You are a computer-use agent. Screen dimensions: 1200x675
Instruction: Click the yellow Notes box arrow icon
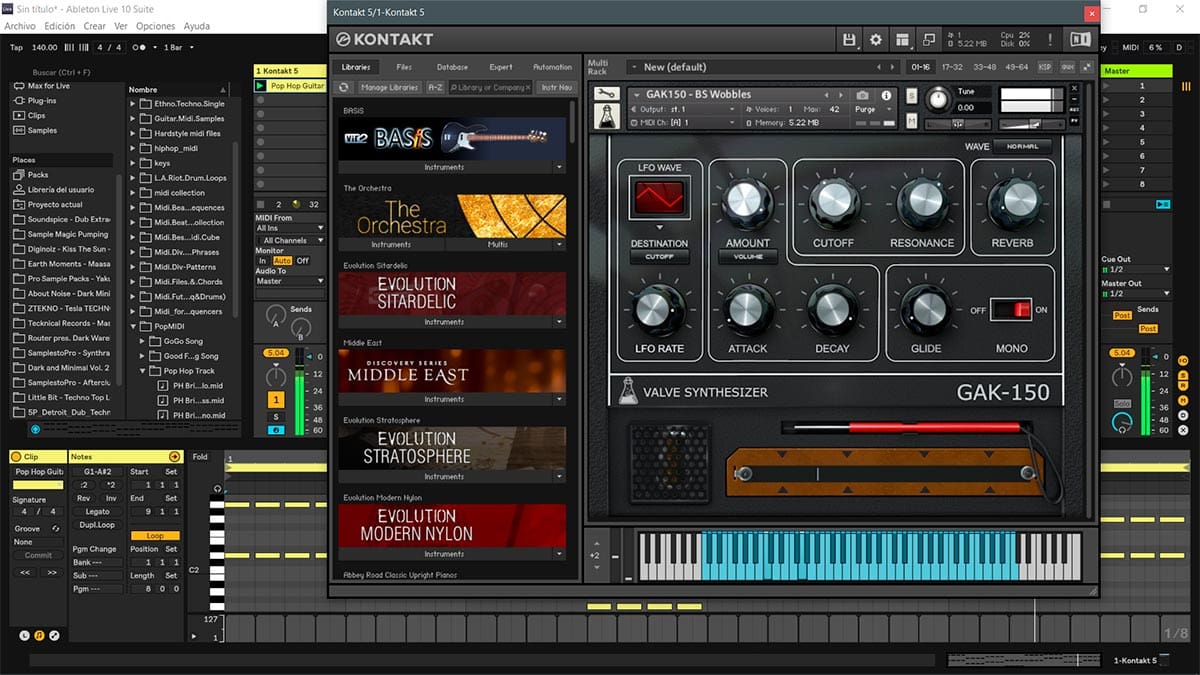(x=174, y=456)
